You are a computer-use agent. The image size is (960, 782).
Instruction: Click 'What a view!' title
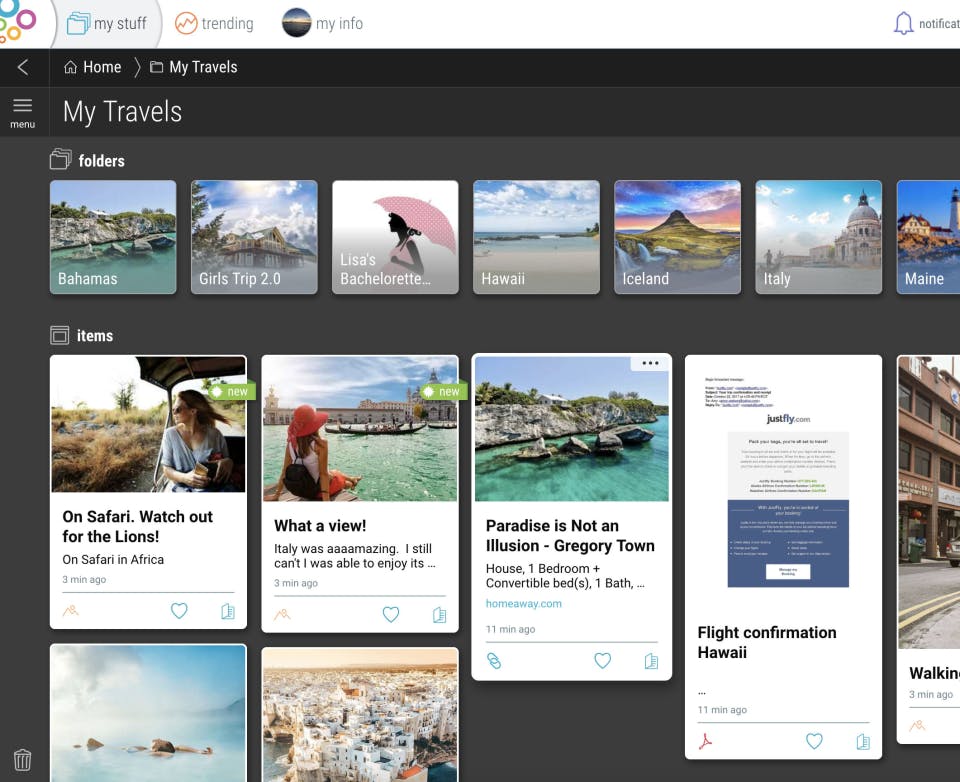coord(320,525)
